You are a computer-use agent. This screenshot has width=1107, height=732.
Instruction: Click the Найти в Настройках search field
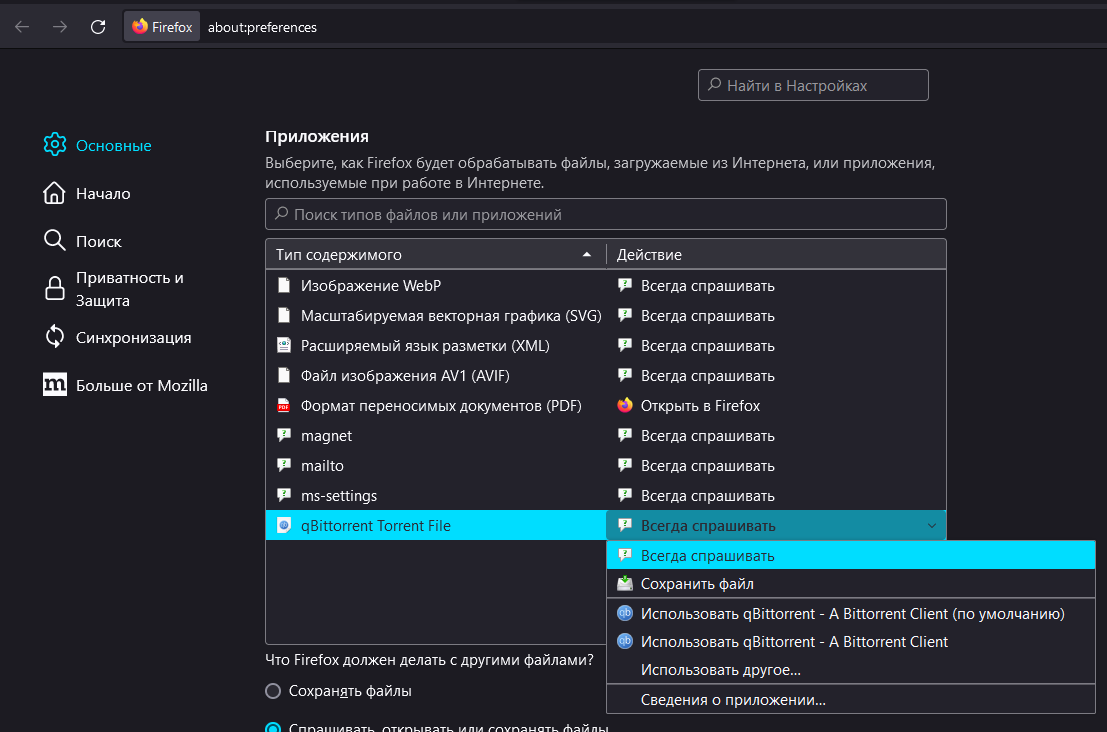pos(813,85)
